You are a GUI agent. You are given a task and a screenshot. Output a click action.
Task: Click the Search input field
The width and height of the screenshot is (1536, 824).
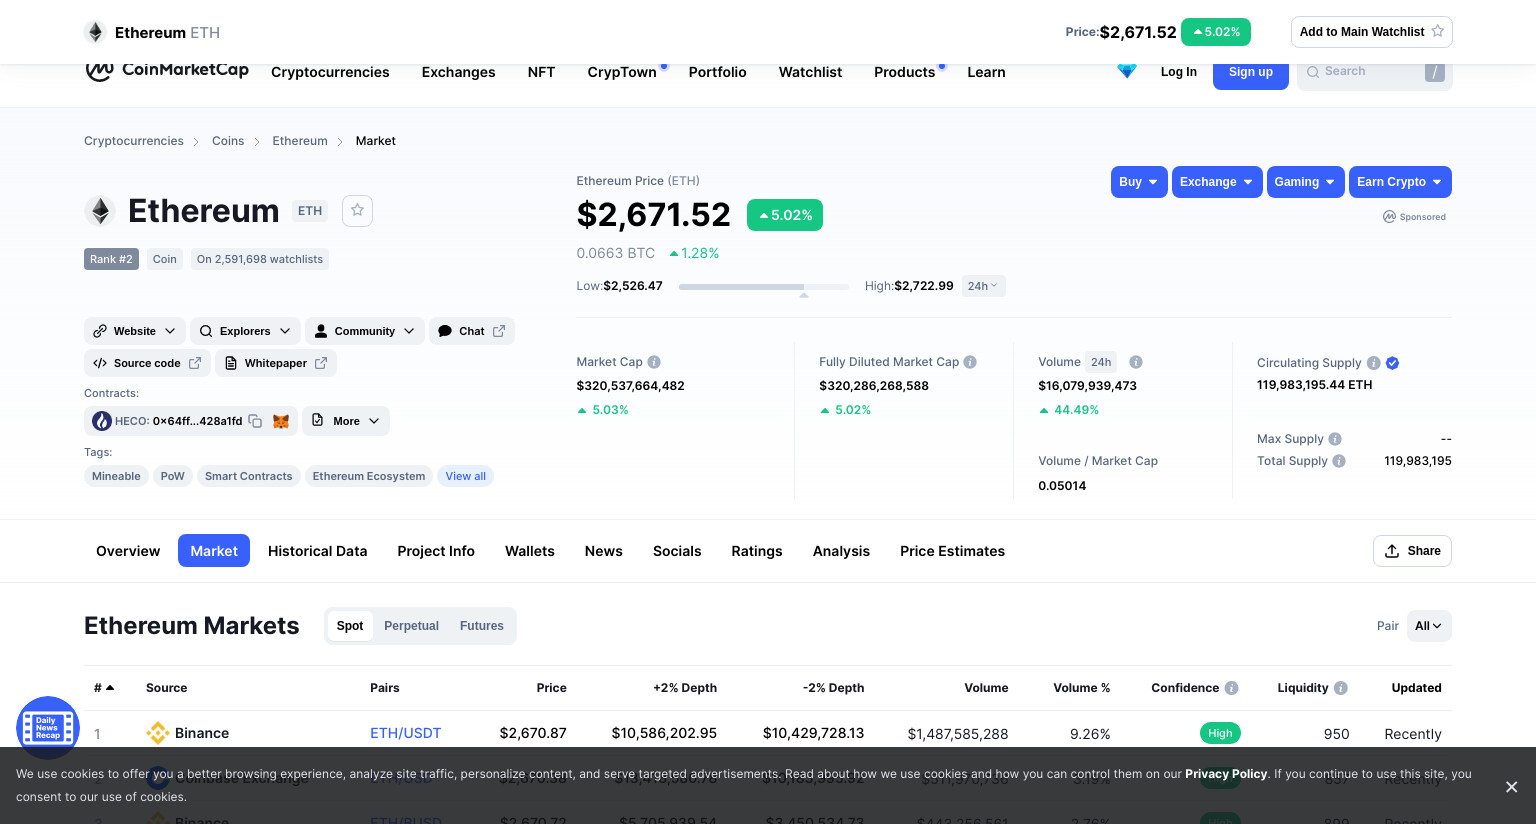pyautogui.click(x=1374, y=72)
